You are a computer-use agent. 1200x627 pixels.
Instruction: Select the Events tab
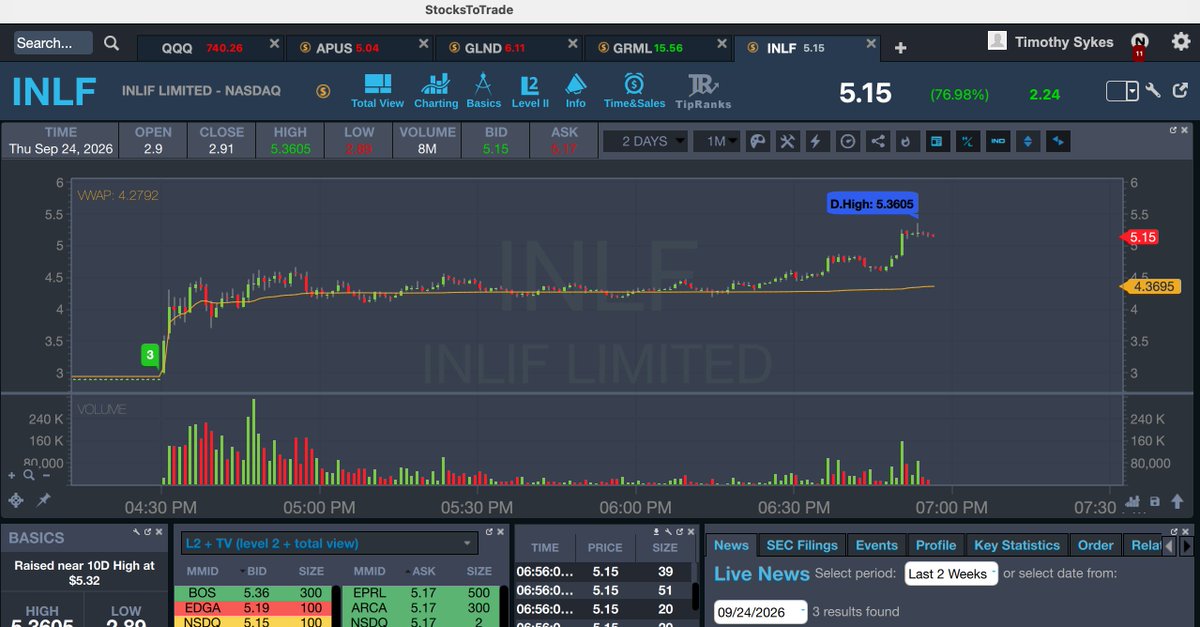(x=876, y=545)
